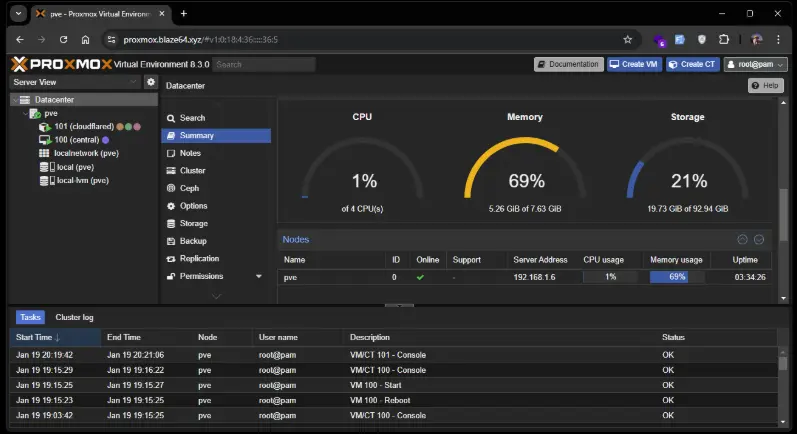Screen dimensions: 797x434
Task: Collapse the Nodes panel with up arrow icon
Action: coord(743,239)
